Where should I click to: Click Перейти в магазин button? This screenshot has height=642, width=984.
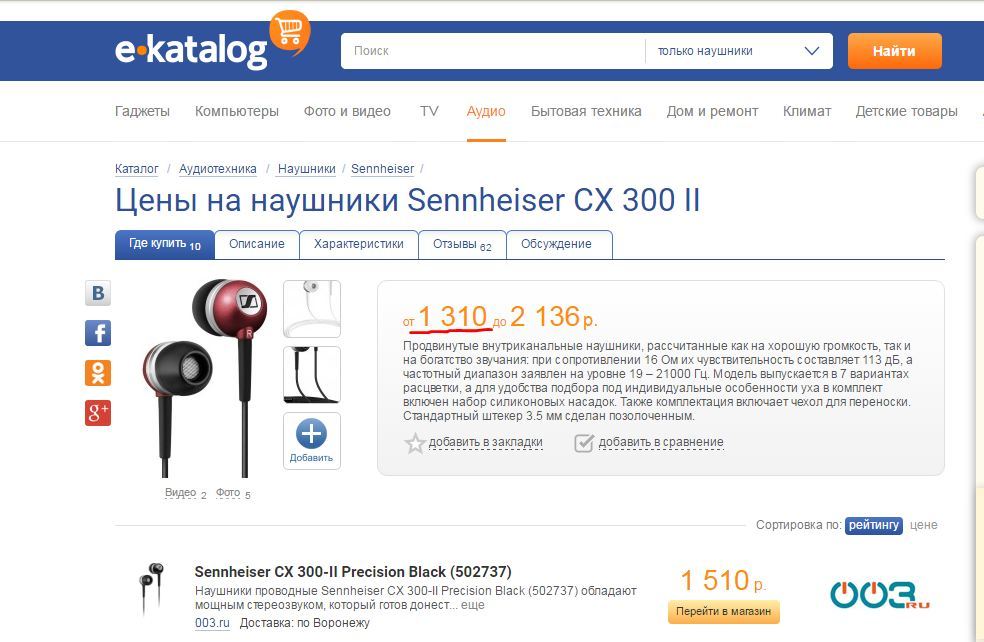[724, 611]
